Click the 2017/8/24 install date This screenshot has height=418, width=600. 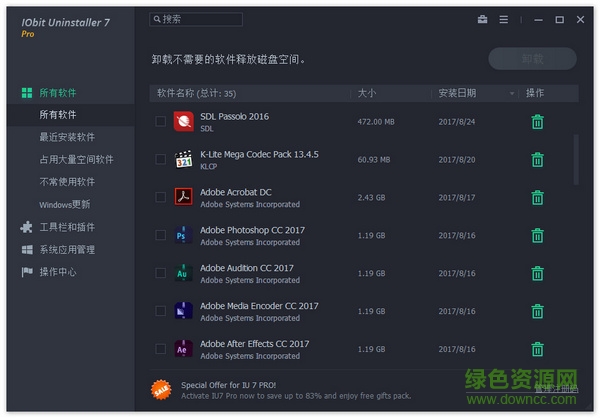pyautogui.click(x=457, y=122)
